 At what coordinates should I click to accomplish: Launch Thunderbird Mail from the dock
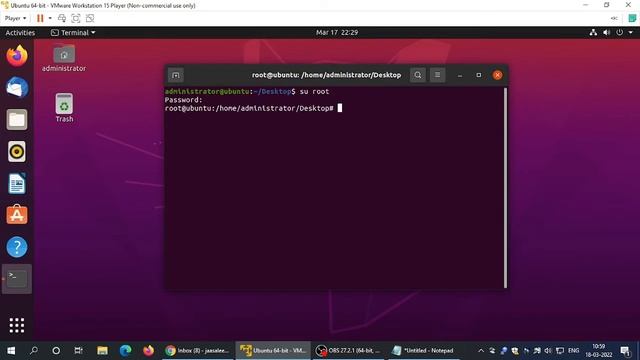click(17, 87)
